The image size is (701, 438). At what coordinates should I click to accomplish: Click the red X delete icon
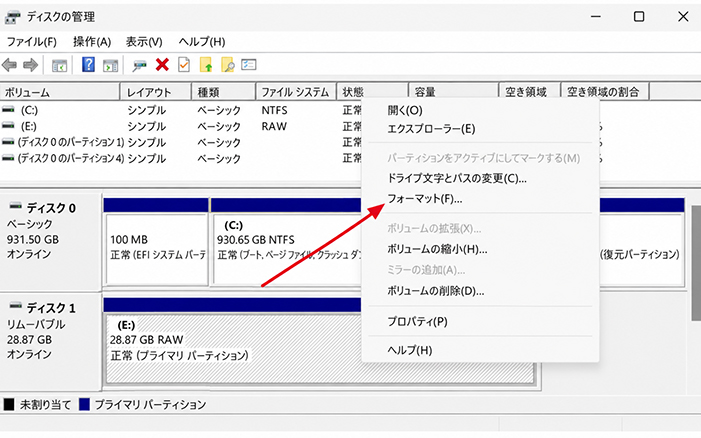pyautogui.click(x=162, y=65)
